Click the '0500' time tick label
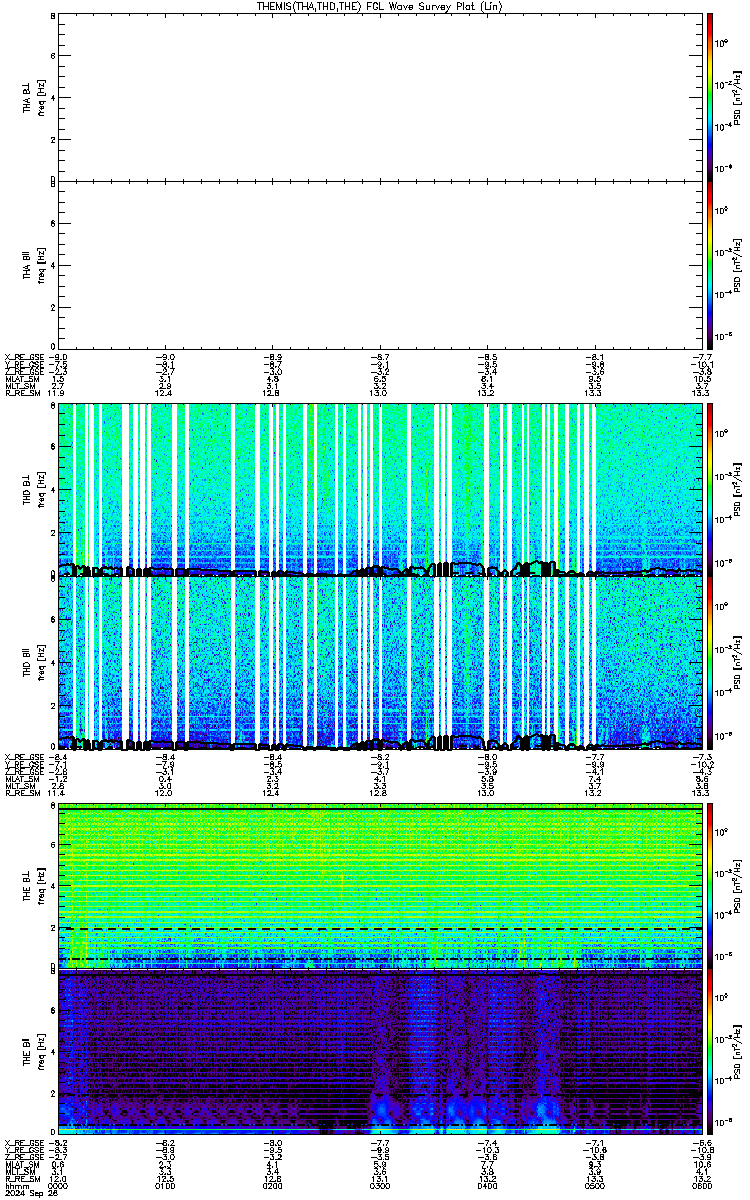Viewport: 750px width, 1200px height. [x=595, y=1187]
